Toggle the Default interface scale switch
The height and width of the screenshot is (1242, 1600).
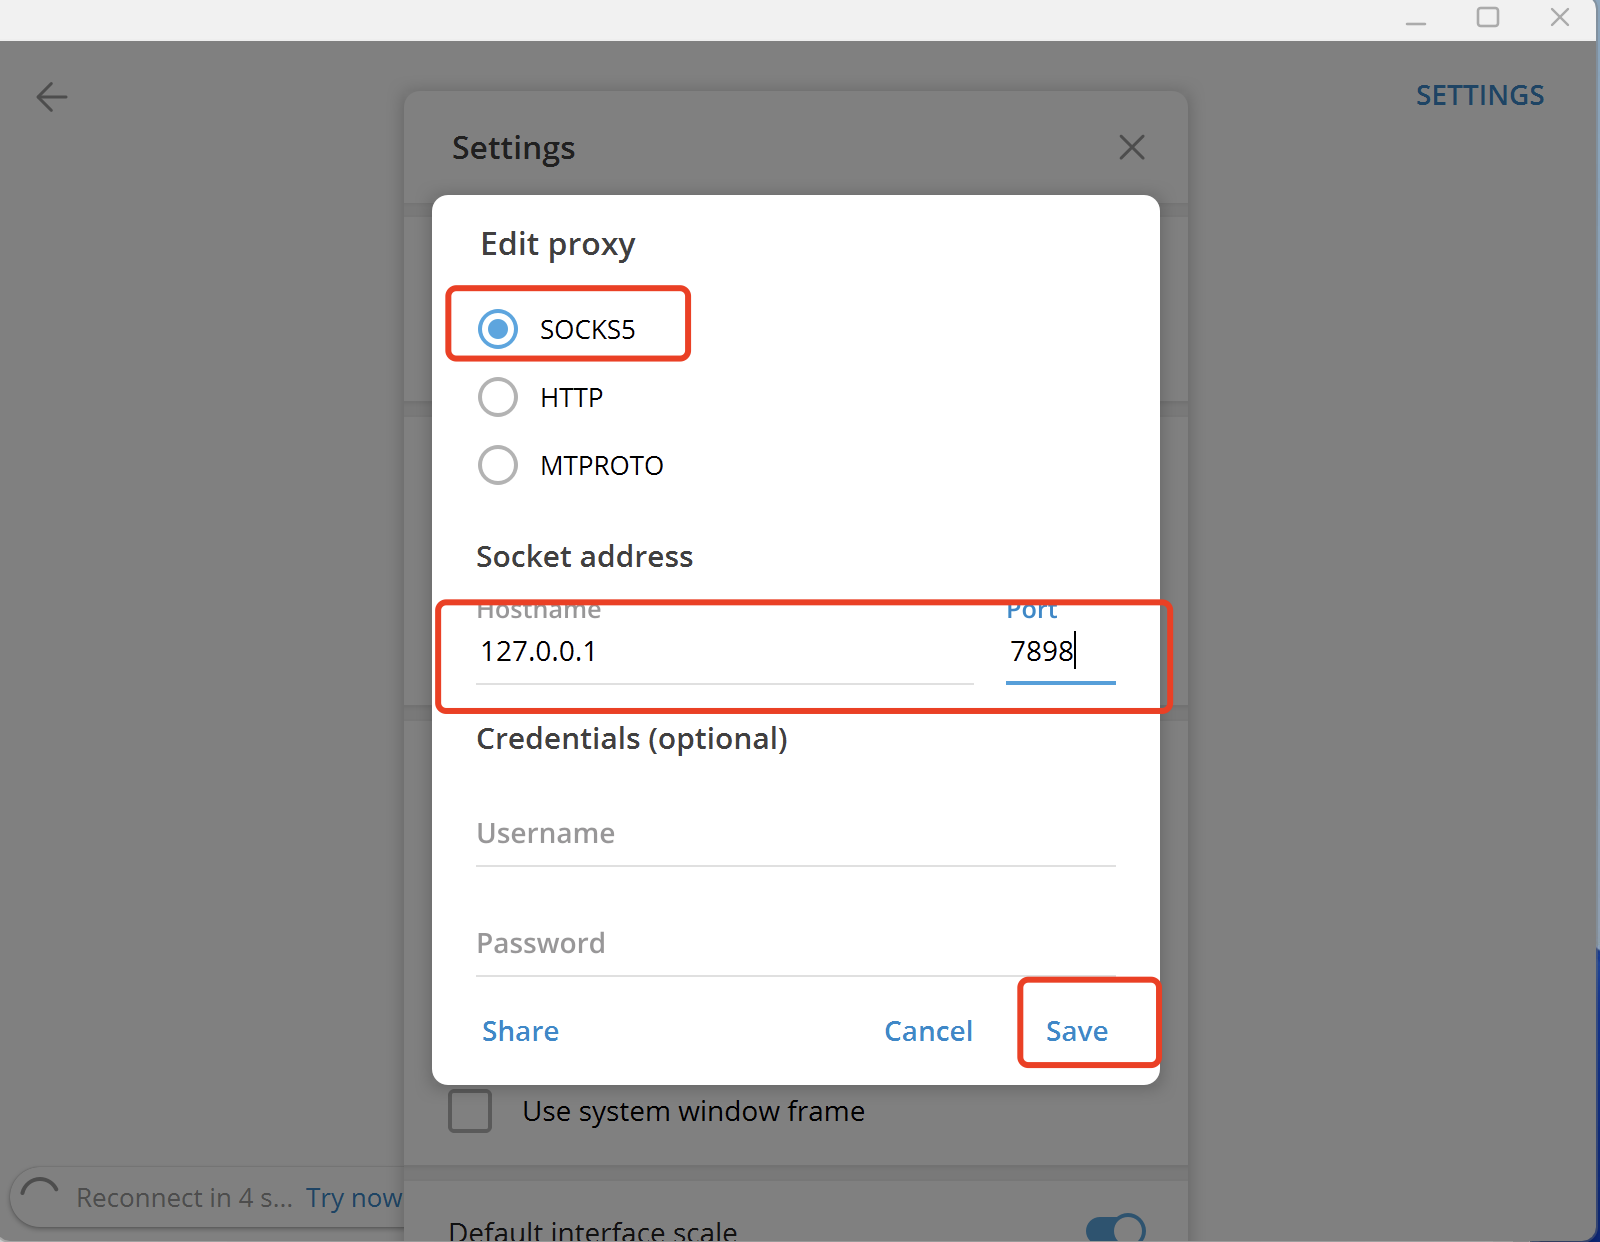[1115, 1228]
